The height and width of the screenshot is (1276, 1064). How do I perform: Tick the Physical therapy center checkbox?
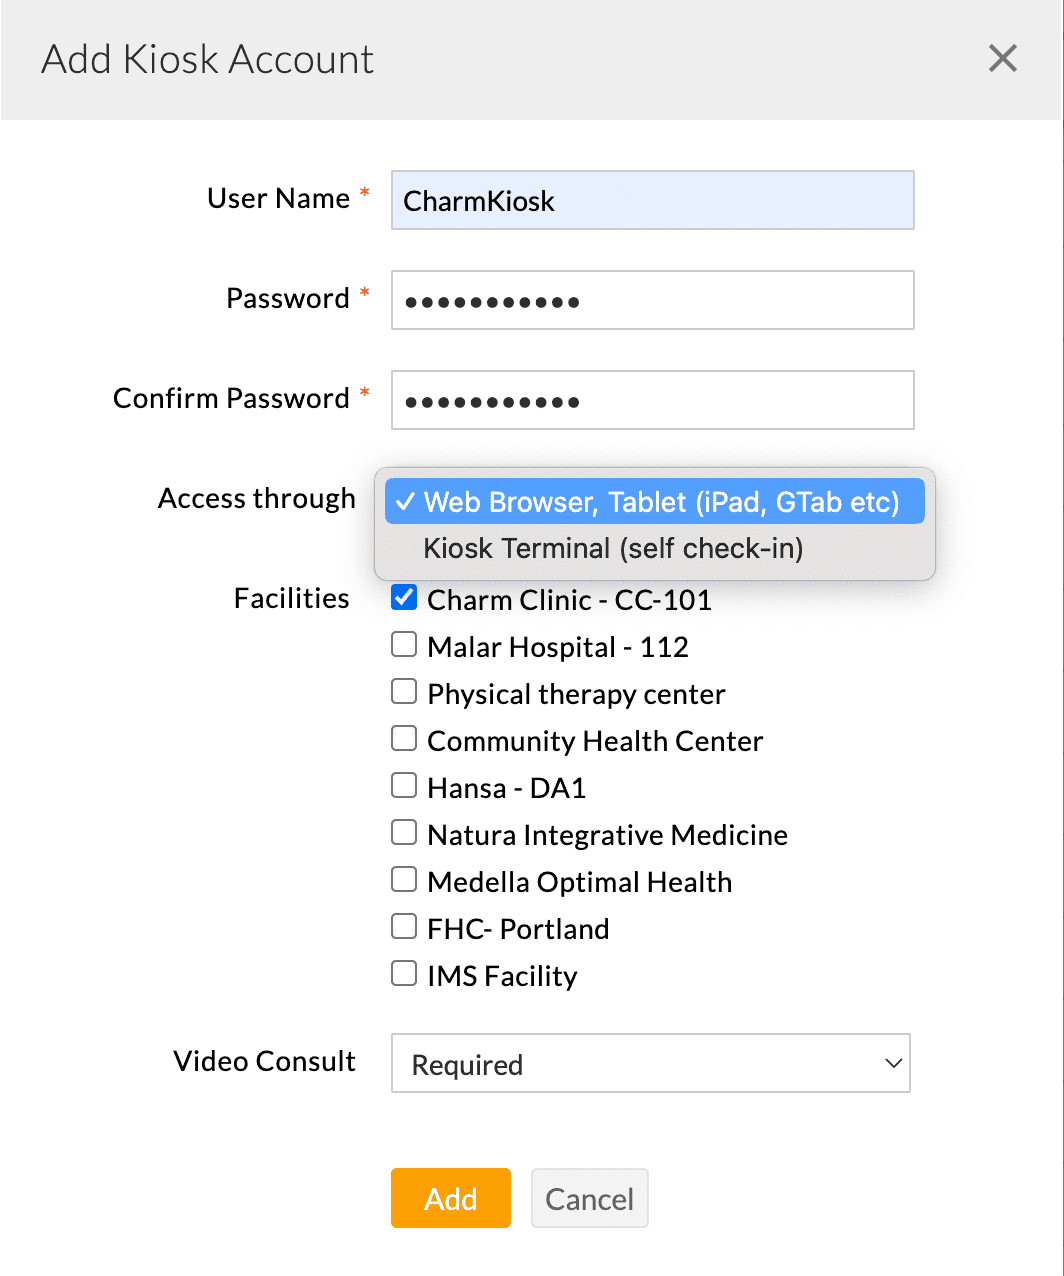tap(404, 692)
